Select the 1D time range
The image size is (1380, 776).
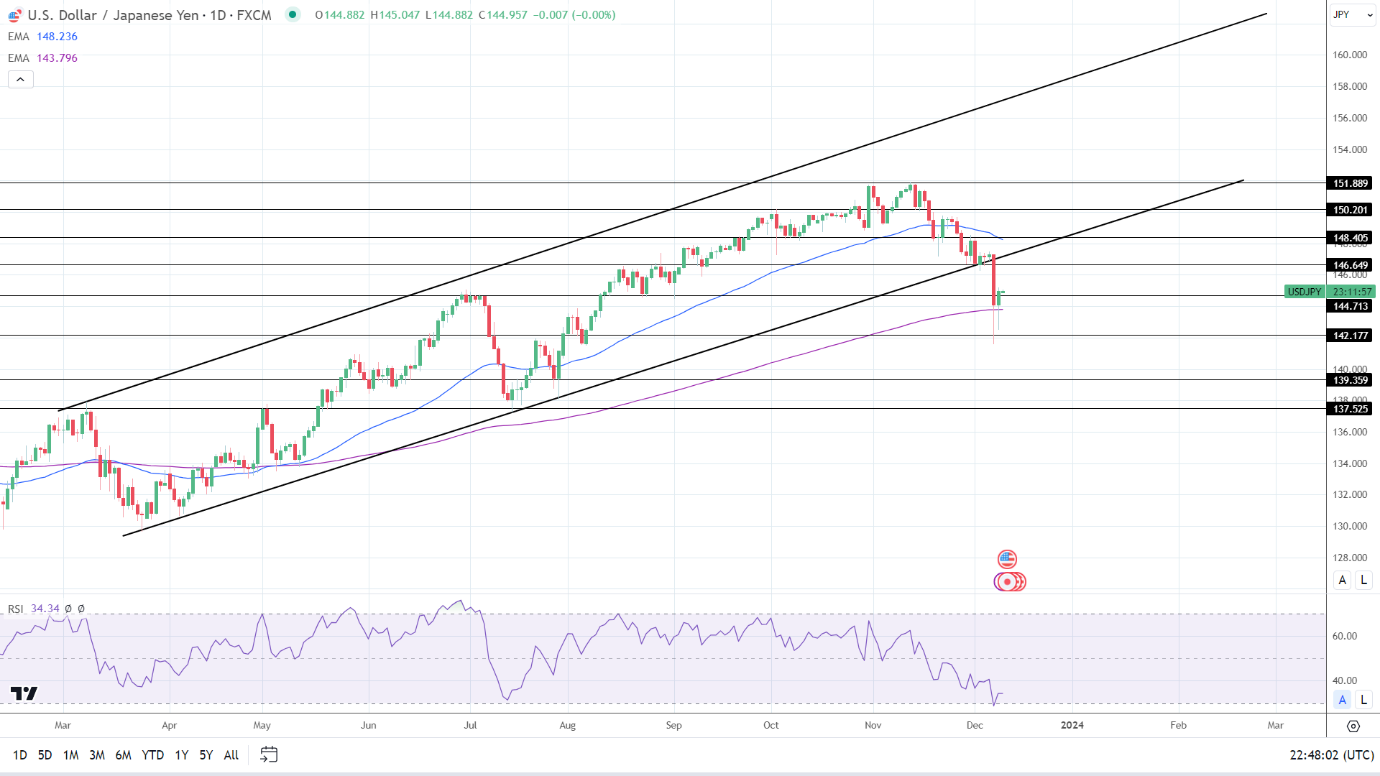click(x=19, y=755)
